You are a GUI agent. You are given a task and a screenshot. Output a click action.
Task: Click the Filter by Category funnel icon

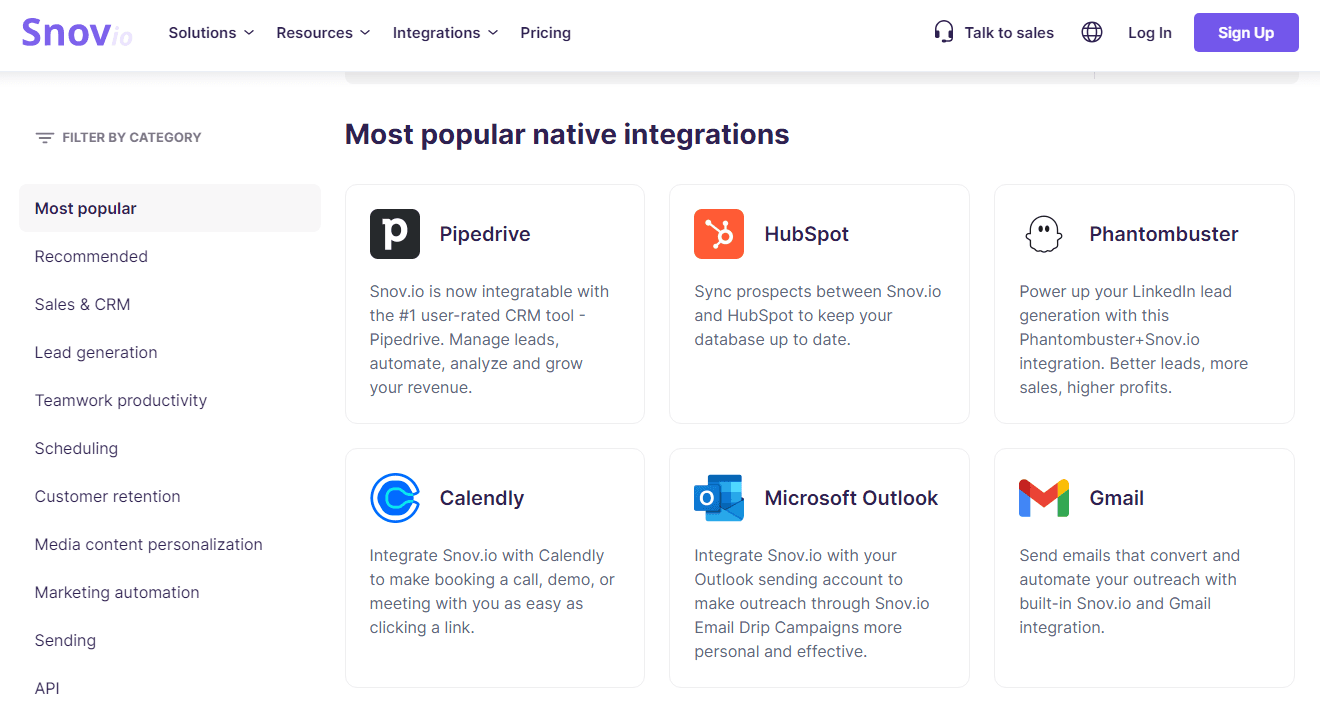[x=44, y=137]
